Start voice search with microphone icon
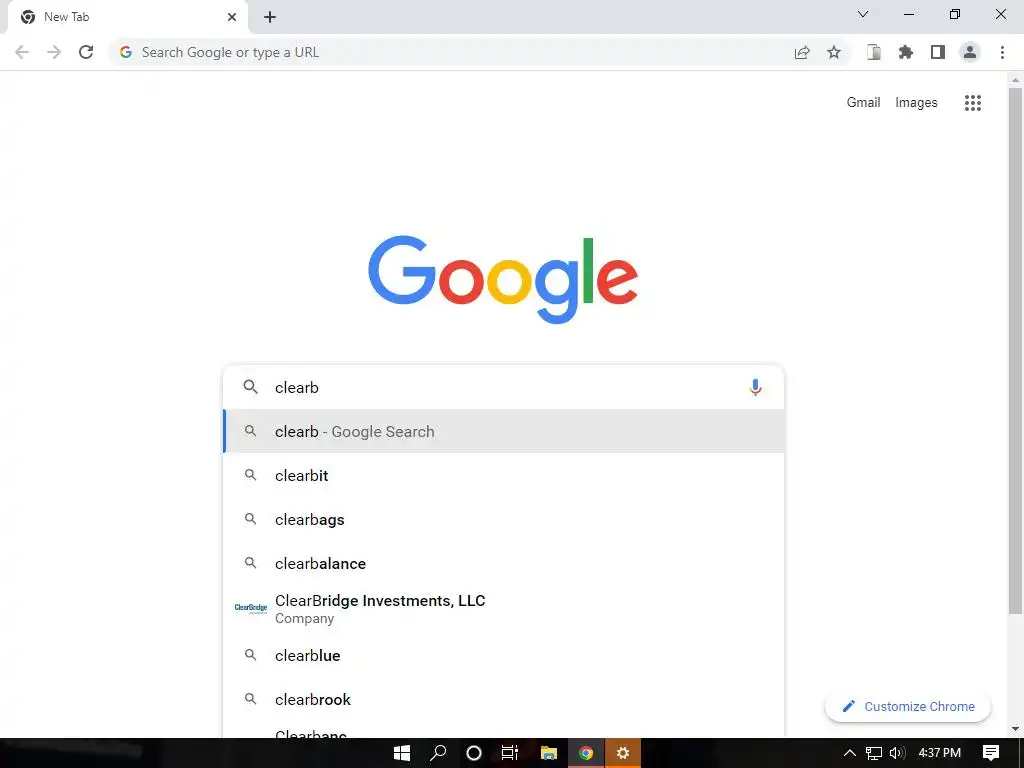 tap(756, 387)
